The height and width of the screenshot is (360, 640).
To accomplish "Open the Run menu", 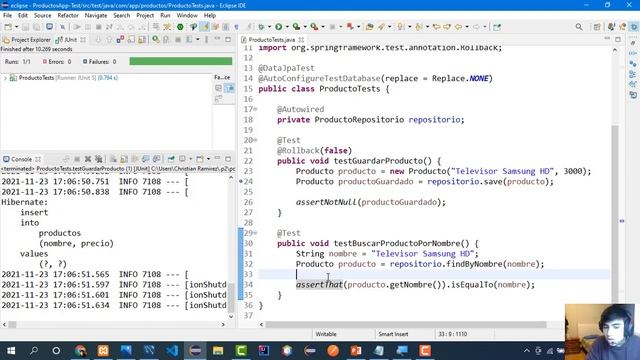I will (165, 16).
